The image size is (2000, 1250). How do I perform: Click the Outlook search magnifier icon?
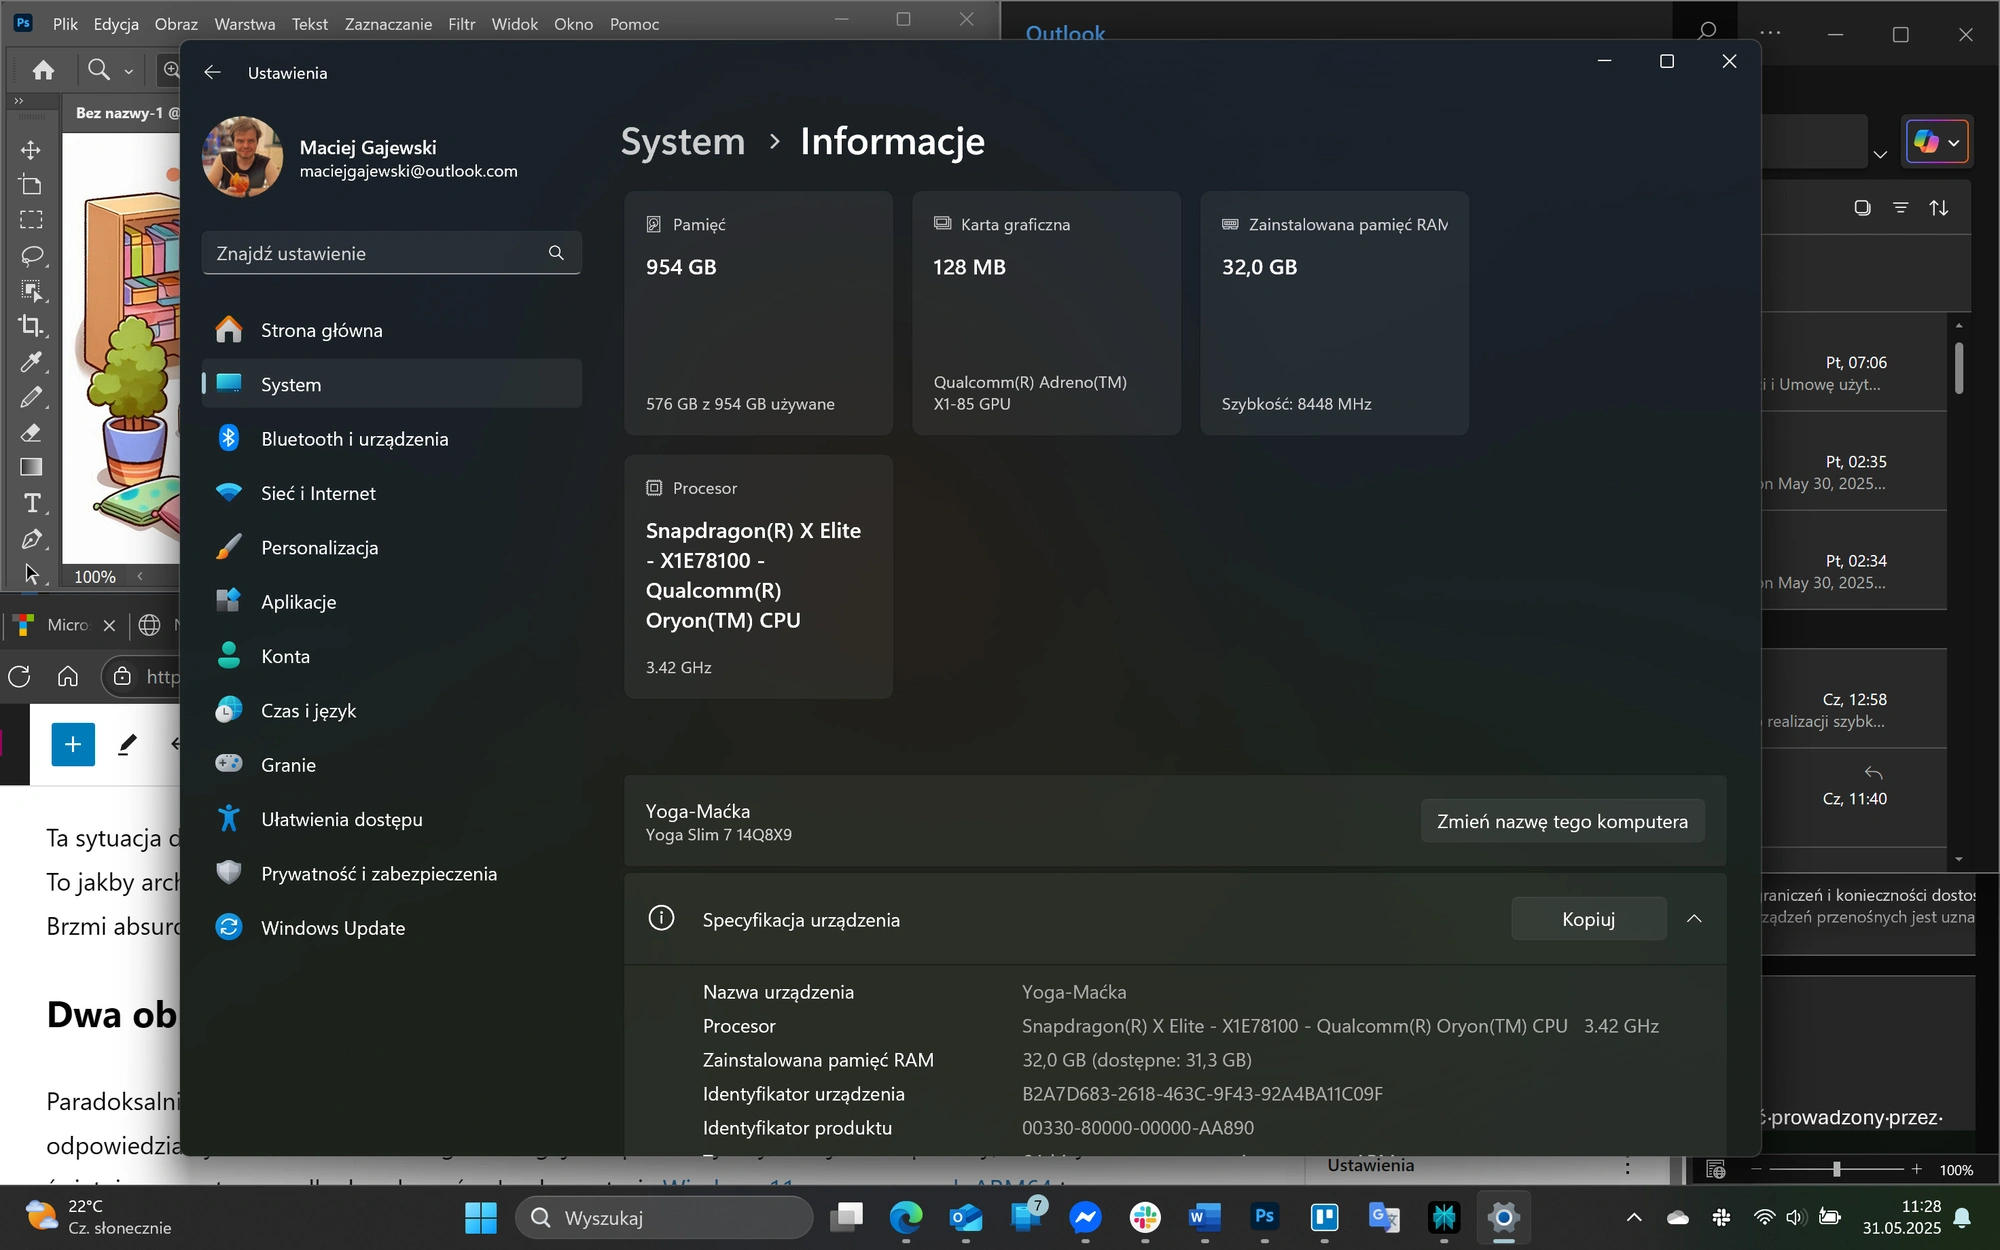(x=1707, y=33)
